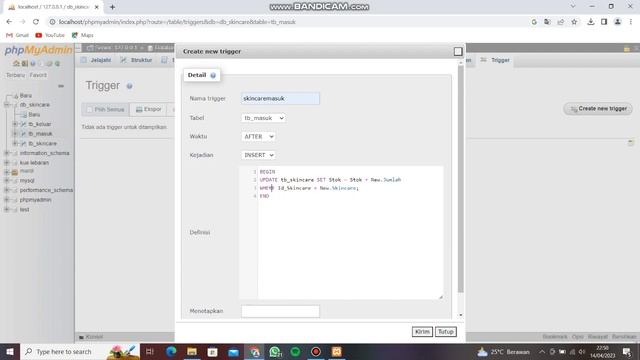Viewport: 640px width, 360px height.
Task: Click the Create new trigger button
Action: point(598,109)
